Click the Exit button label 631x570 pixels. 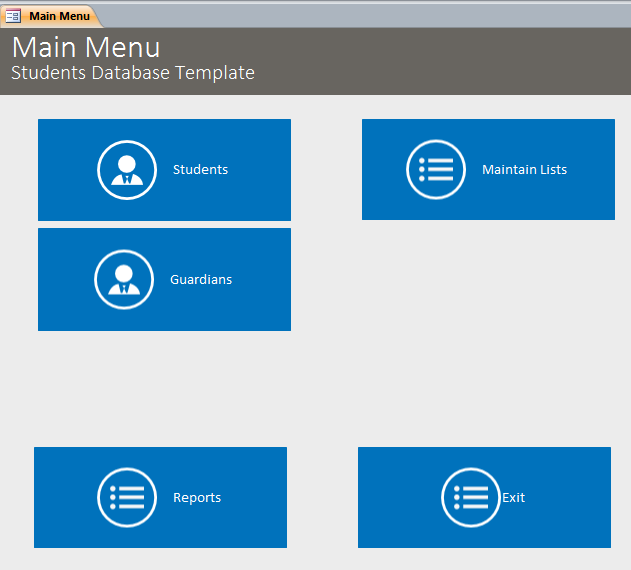click(513, 498)
